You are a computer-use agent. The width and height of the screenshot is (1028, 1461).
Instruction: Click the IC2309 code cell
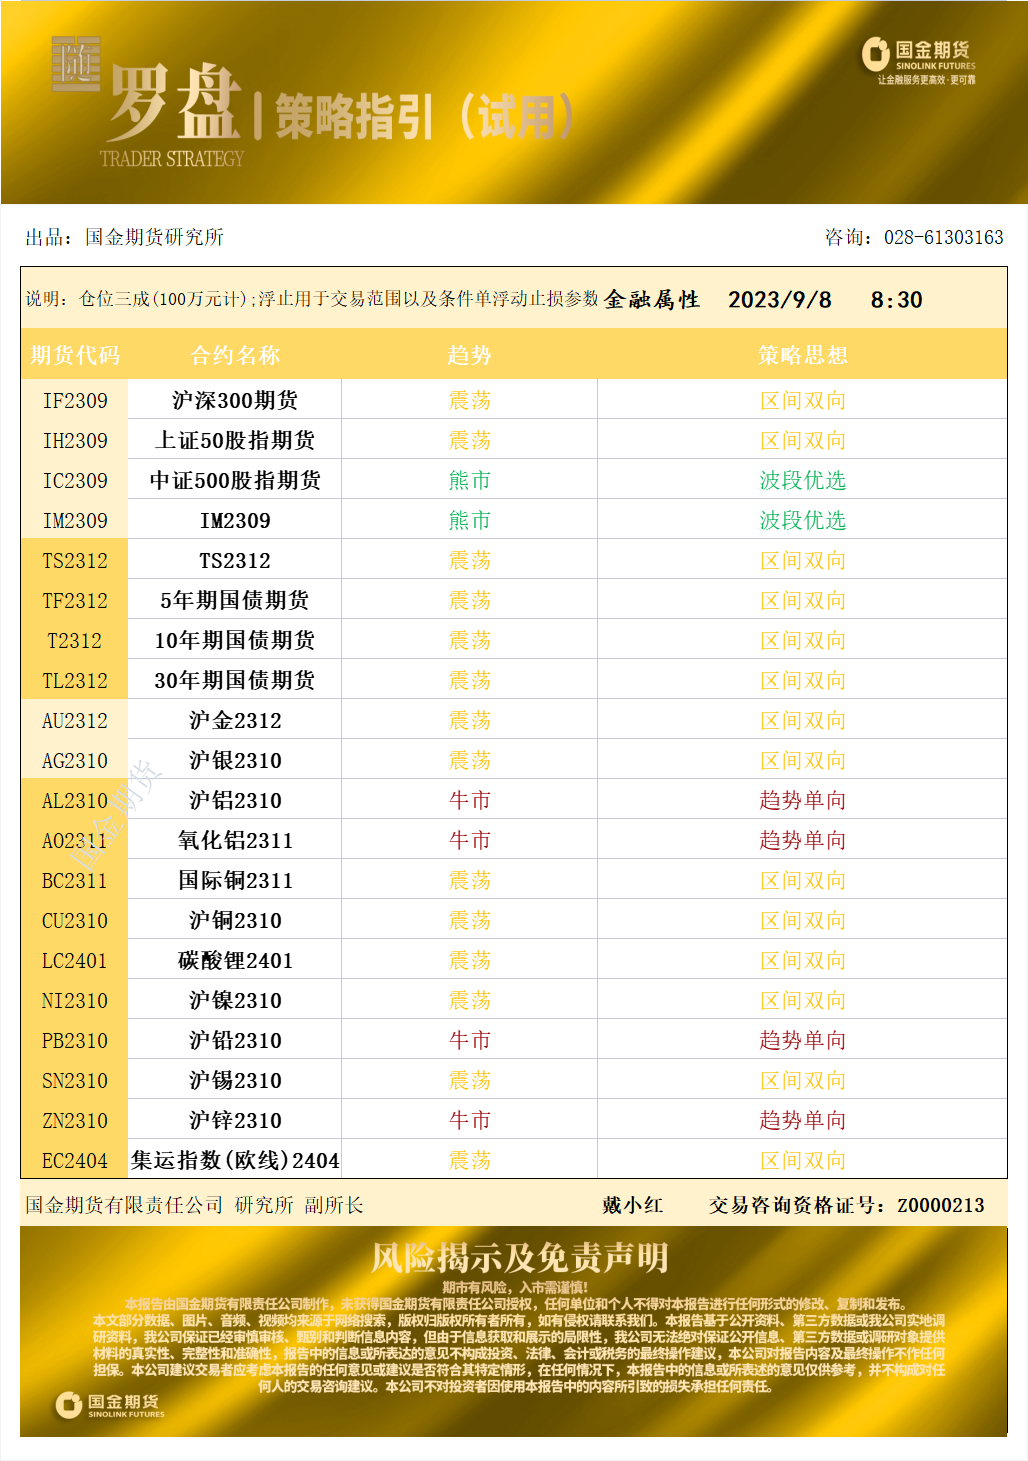pos(75,480)
